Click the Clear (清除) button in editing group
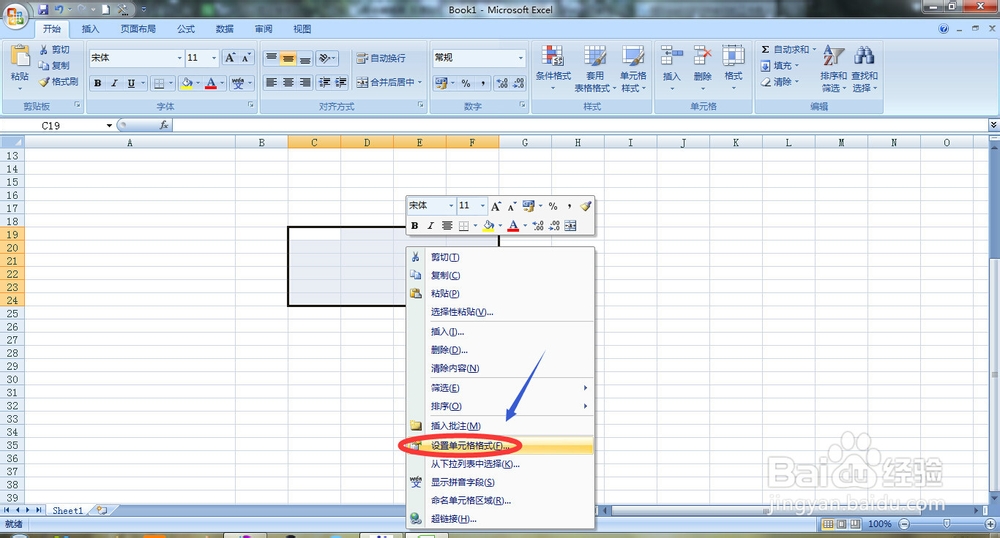 tap(779, 82)
